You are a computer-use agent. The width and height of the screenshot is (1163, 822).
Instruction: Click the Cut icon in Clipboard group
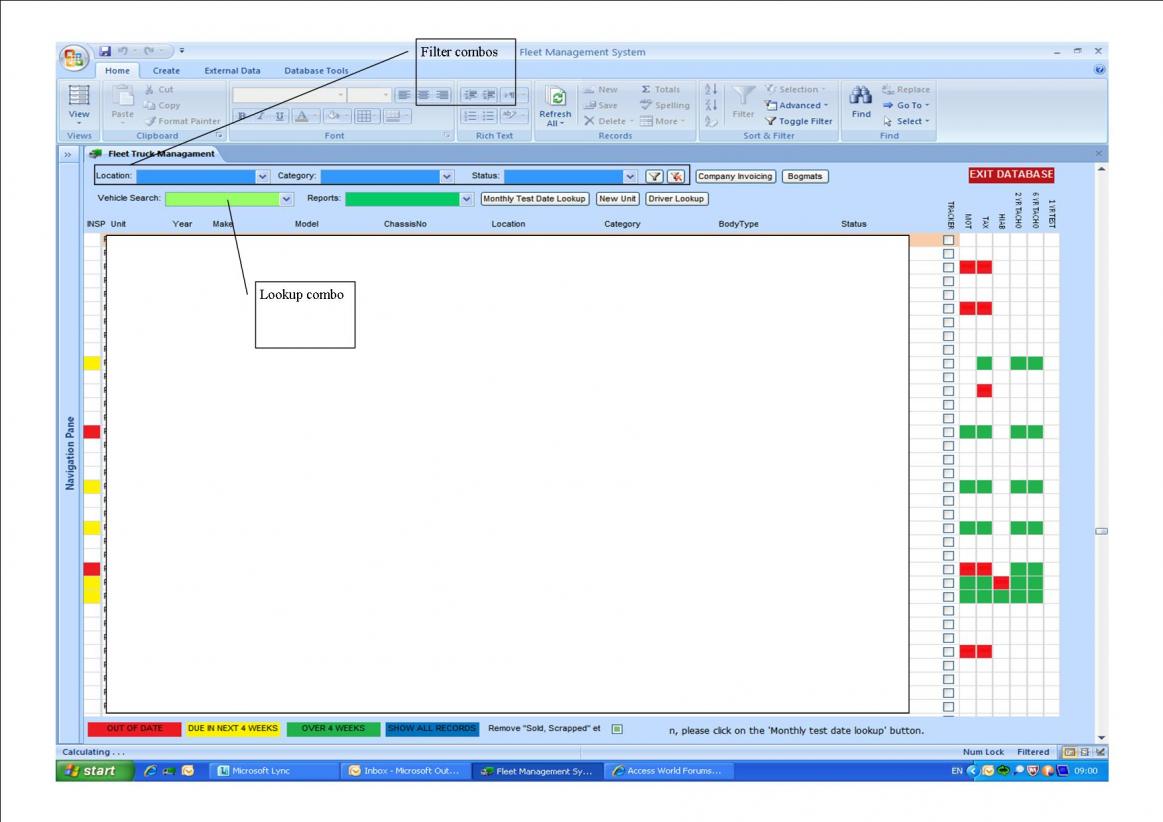pos(150,89)
